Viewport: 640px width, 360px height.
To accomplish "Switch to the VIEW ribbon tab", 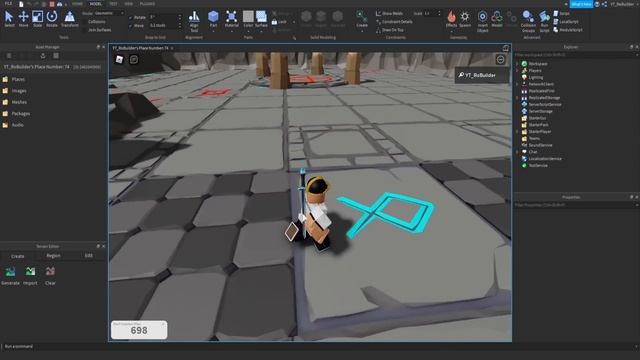I will click(129, 4).
